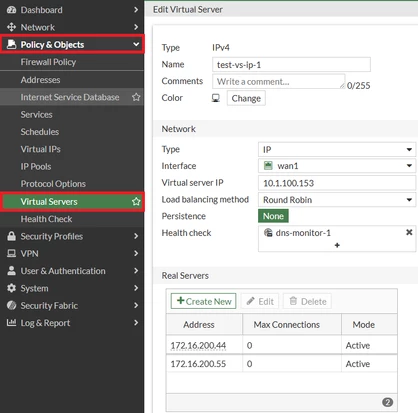The image size is (418, 413).
Task: Open the Load balancing method dropdown
Action: coord(337,200)
